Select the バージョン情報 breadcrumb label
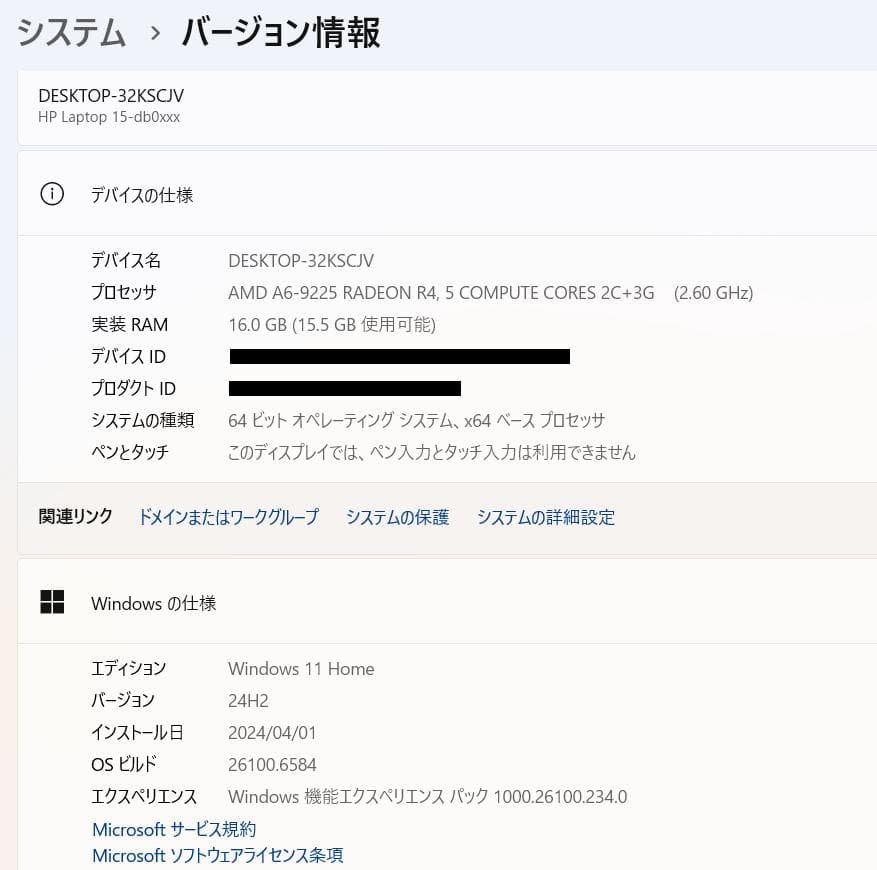Image resolution: width=877 pixels, height=870 pixels. [278, 32]
